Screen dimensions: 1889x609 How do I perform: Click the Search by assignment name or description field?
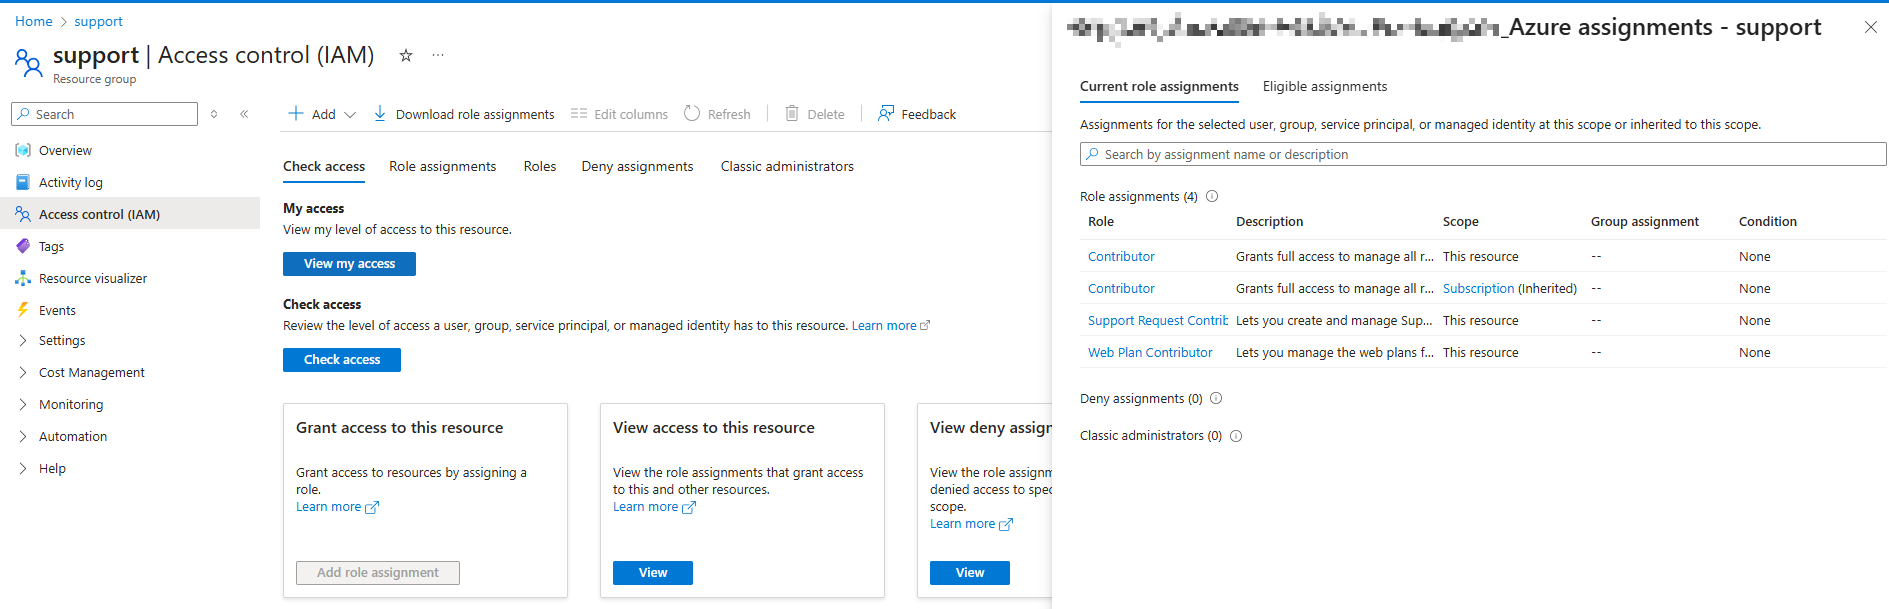point(1483,154)
